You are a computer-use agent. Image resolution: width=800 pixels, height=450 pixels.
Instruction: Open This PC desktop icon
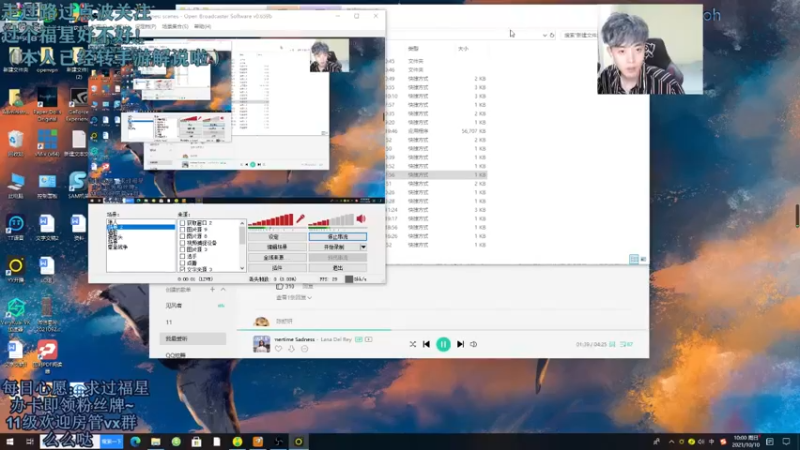pos(16,185)
